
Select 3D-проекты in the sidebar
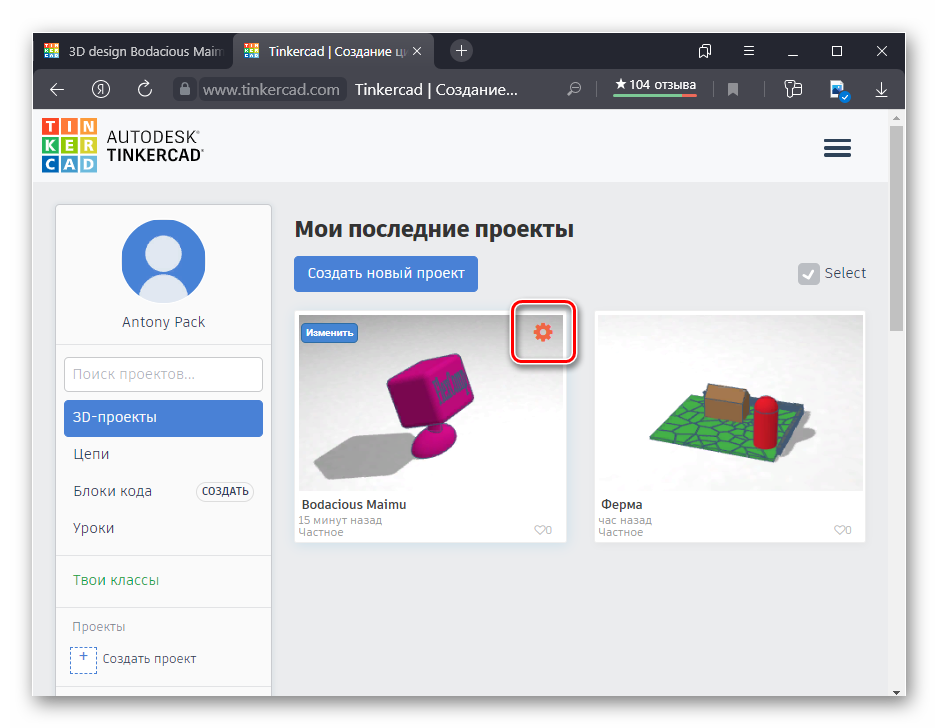pyautogui.click(x=163, y=418)
